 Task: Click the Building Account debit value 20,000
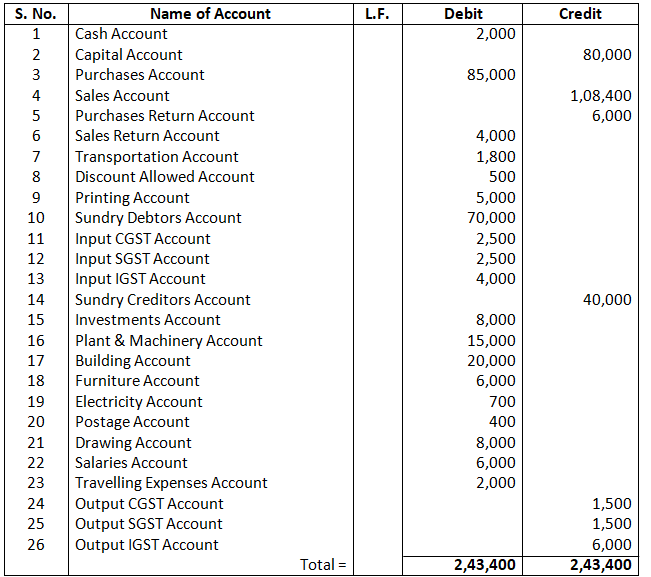tap(491, 361)
